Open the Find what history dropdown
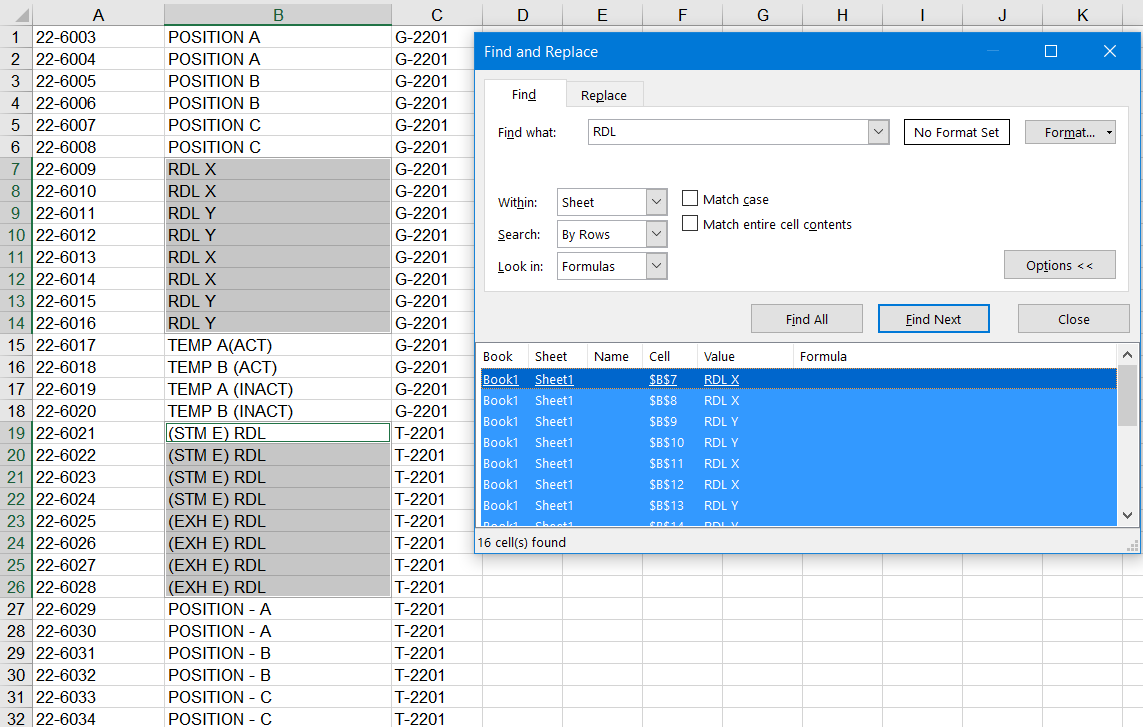This screenshot has width=1143, height=727. click(x=878, y=132)
